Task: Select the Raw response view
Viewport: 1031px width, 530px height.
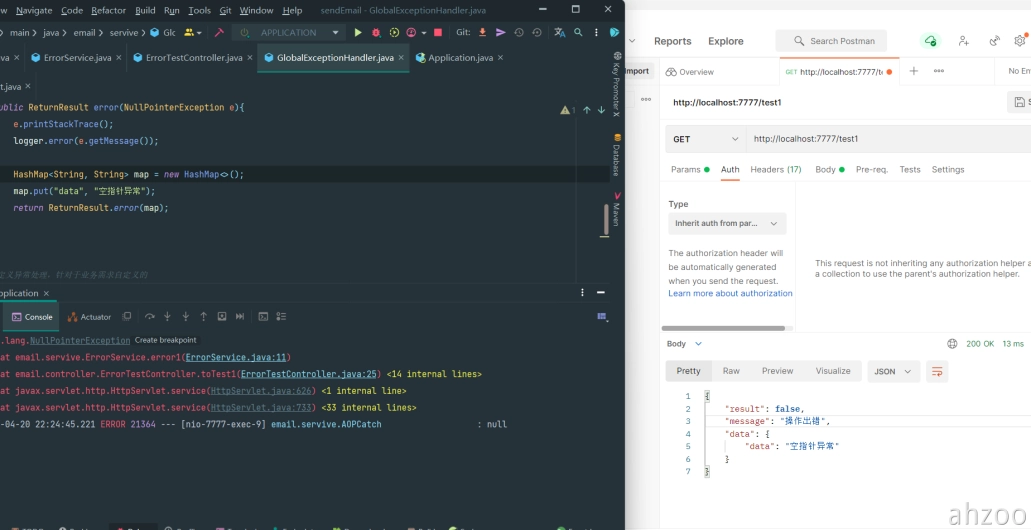Action: 731,371
